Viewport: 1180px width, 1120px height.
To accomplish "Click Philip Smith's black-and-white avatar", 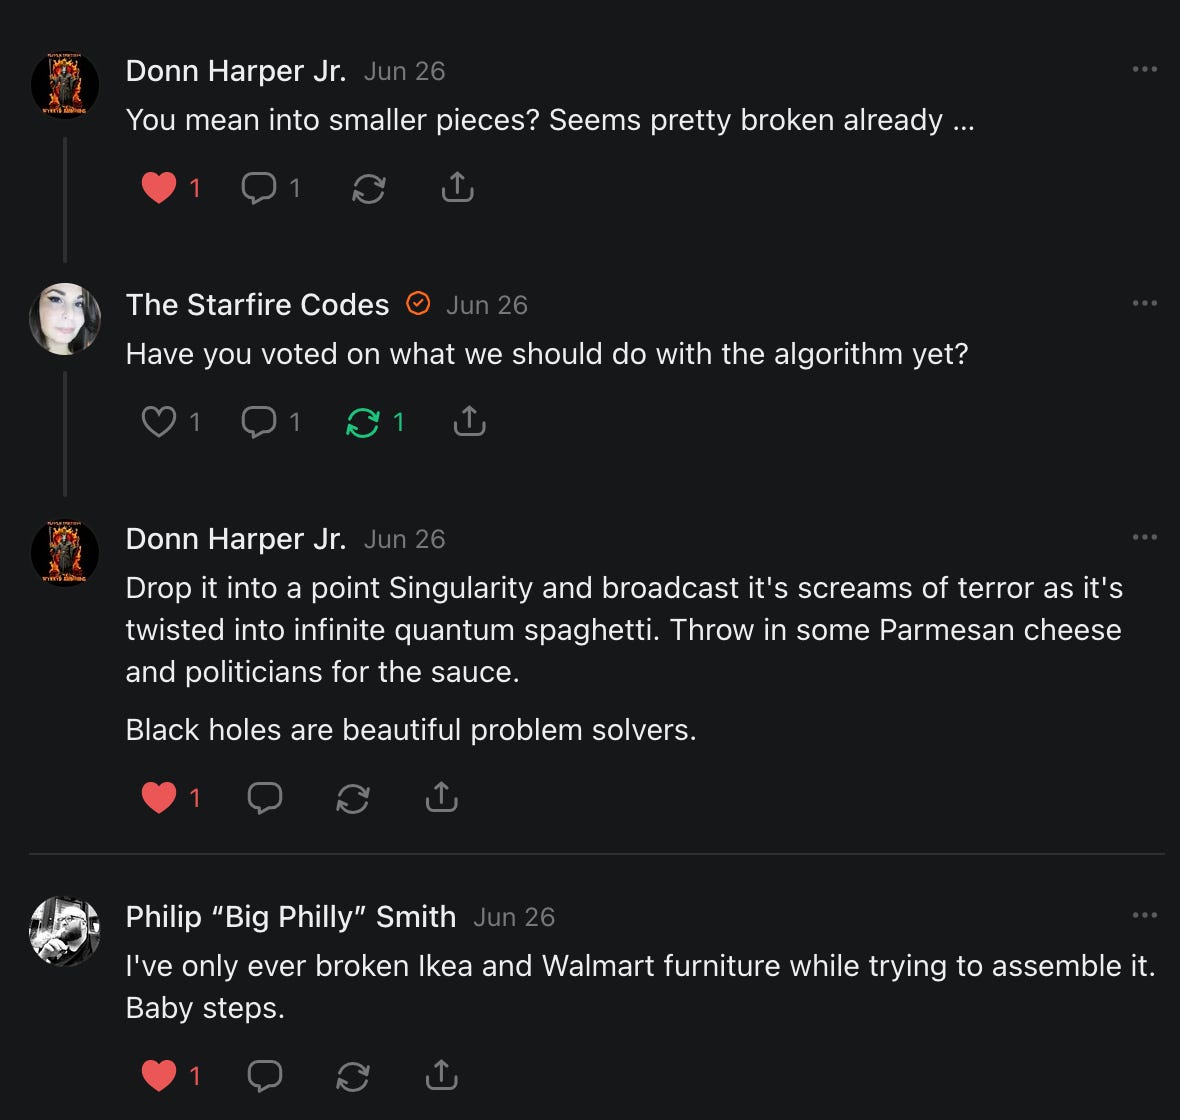I will click(x=65, y=931).
